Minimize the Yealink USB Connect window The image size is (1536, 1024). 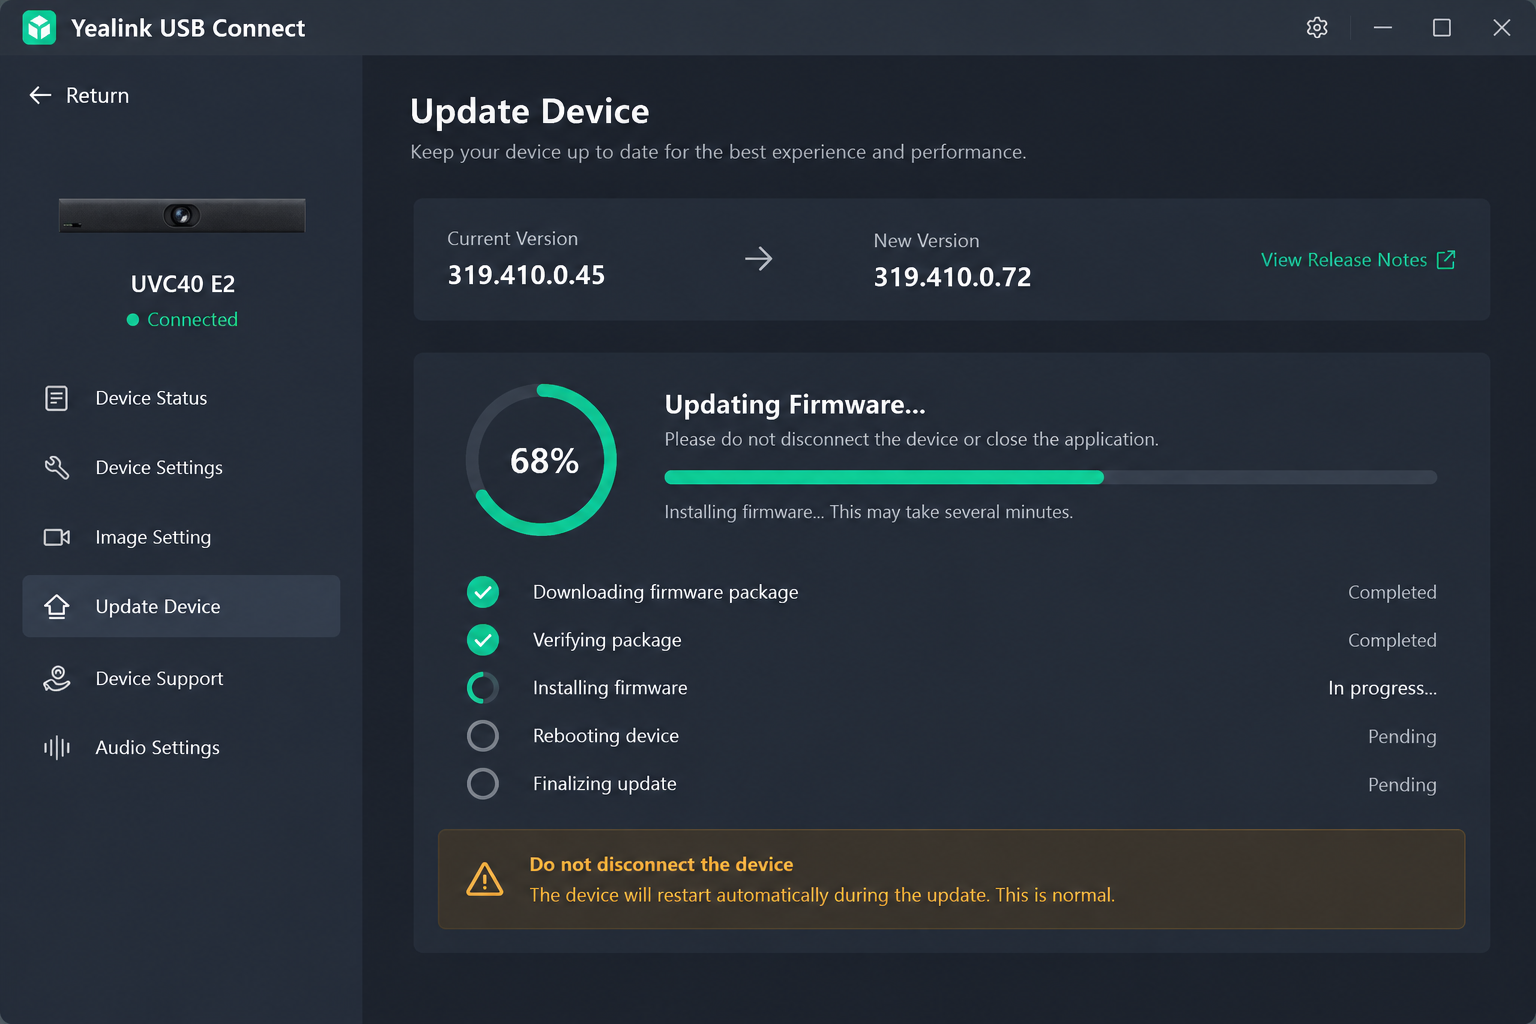pos(1383,28)
